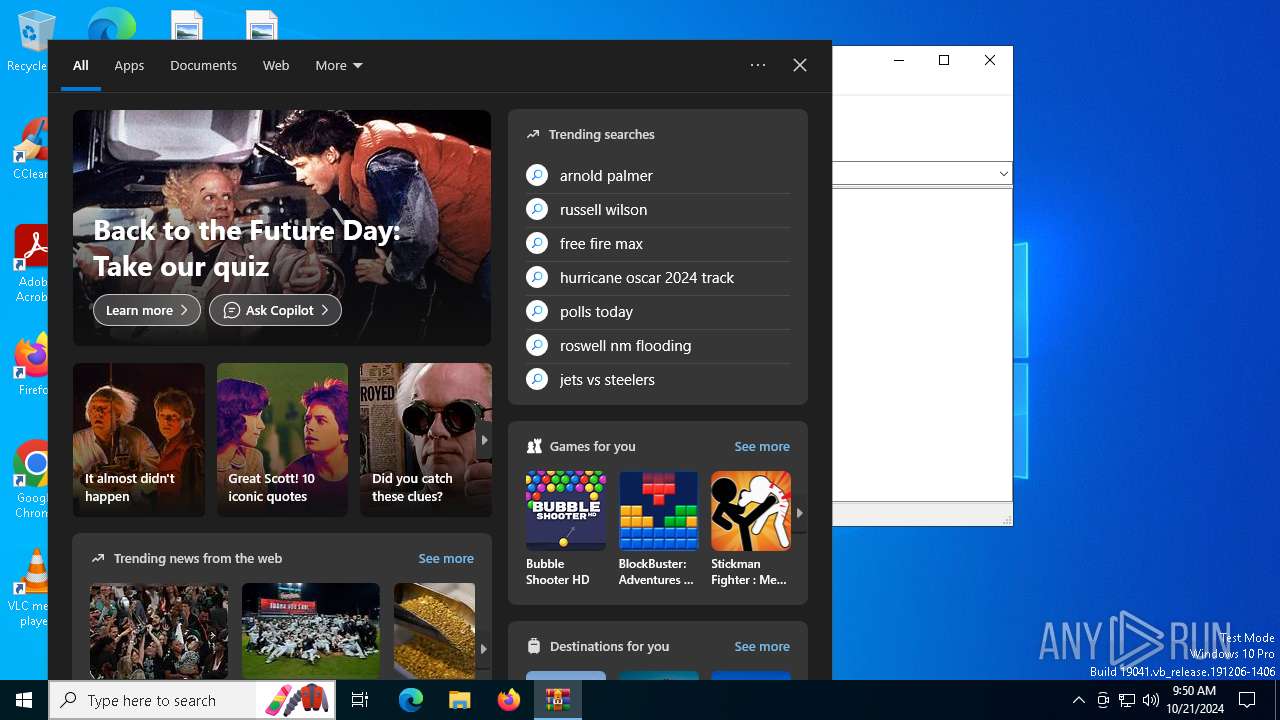Image resolution: width=1280 pixels, height=720 pixels.
Task: Open the search panel options (three dots)
Action: click(x=758, y=65)
